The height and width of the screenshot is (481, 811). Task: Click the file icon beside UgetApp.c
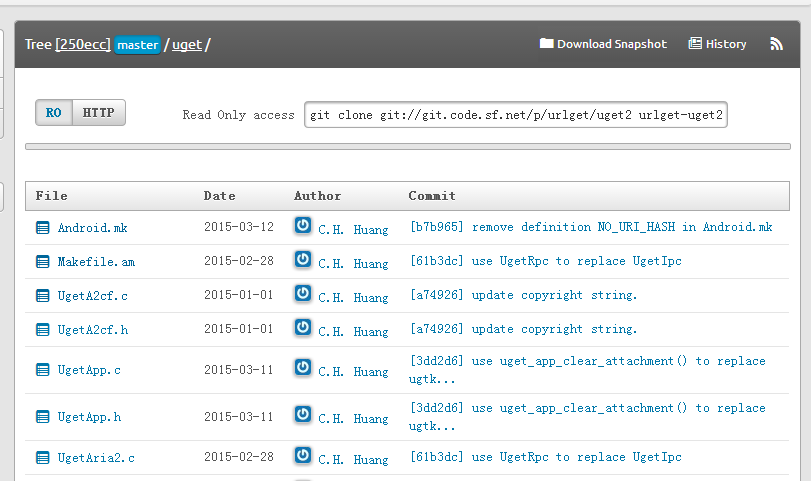(43, 370)
